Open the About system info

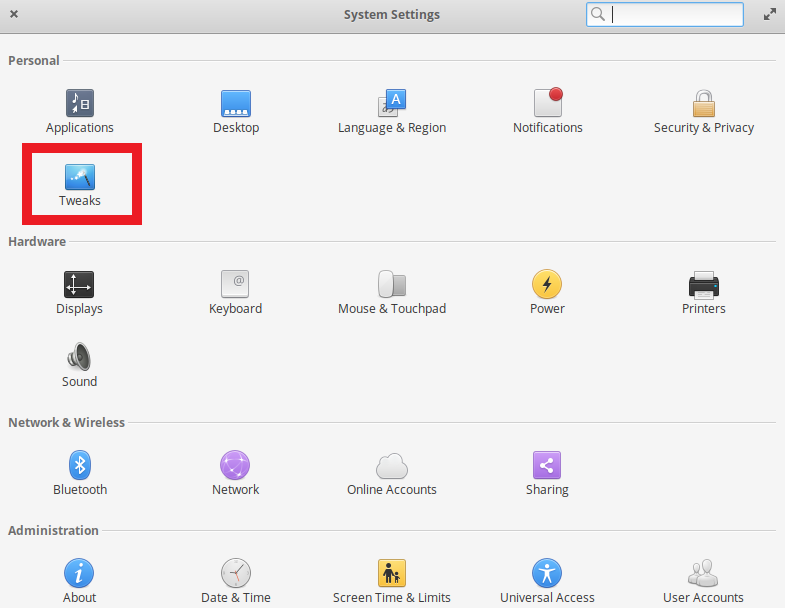pos(79,581)
